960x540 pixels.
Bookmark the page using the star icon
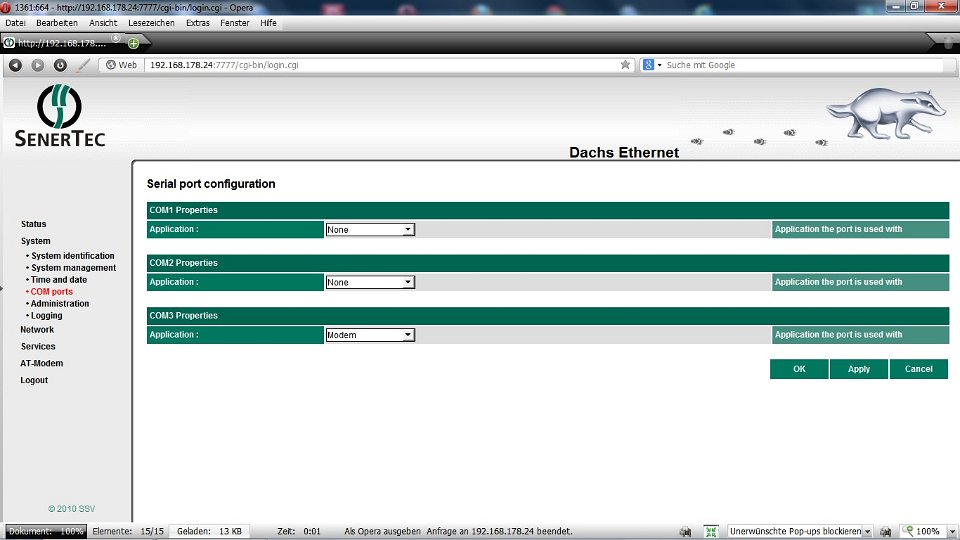point(626,65)
